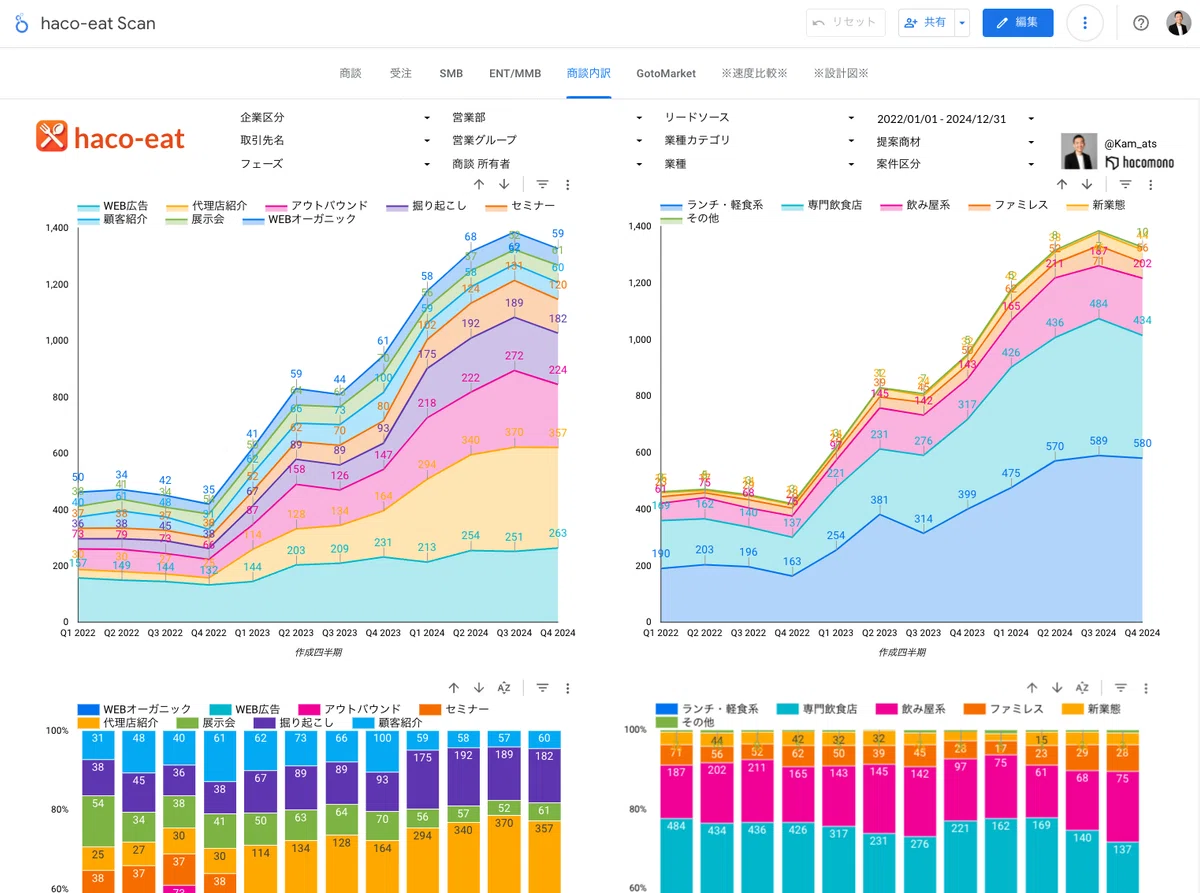Open sort/filter icon on industry bar chart
The height and width of the screenshot is (893, 1200).
(x=1121, y=688)
